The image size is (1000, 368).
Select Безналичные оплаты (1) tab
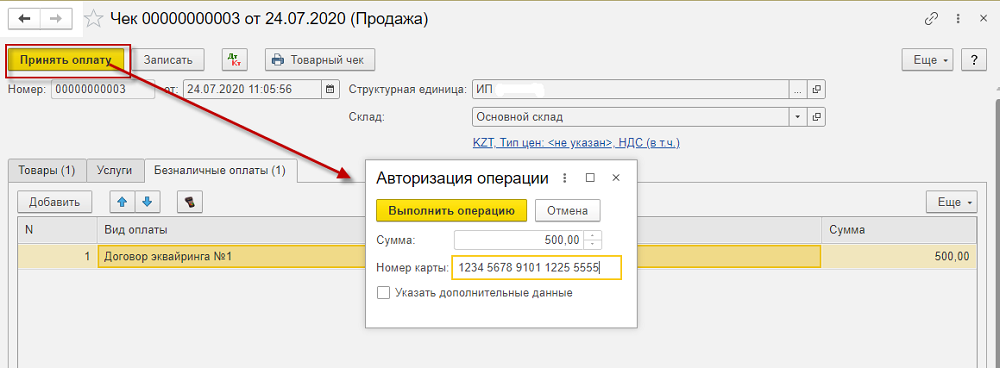coord(221,170)
